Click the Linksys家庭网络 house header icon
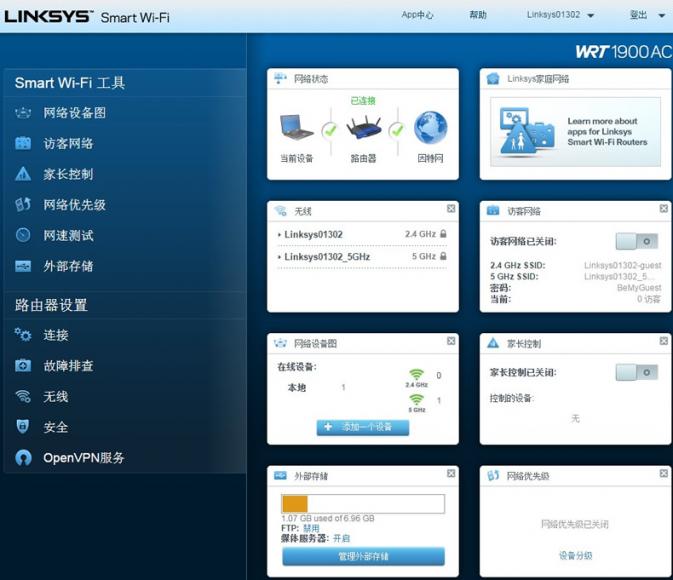Screen dimensions: 673x580 coord(493,79)
